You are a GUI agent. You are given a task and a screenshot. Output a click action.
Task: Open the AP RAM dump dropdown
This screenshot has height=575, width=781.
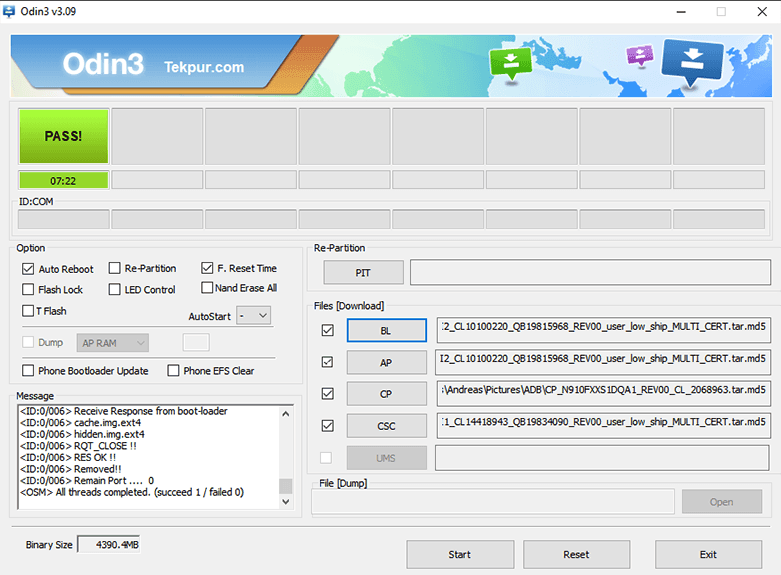113,343
